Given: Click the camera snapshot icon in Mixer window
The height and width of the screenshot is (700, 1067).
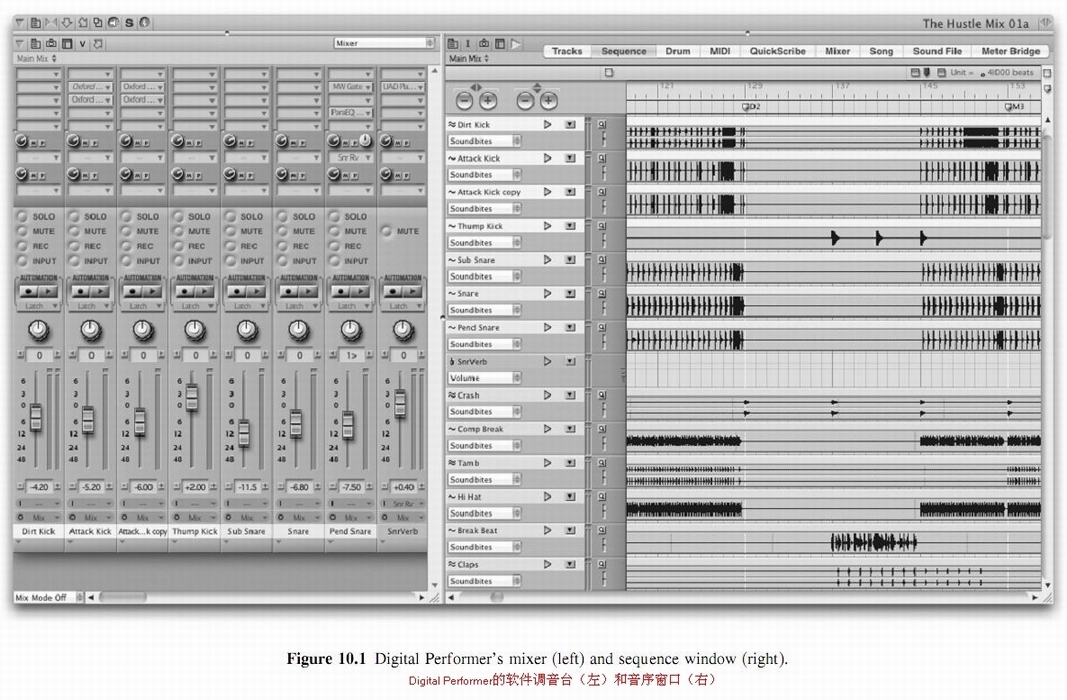Looking at the screenshot, I should click(52, 44).
